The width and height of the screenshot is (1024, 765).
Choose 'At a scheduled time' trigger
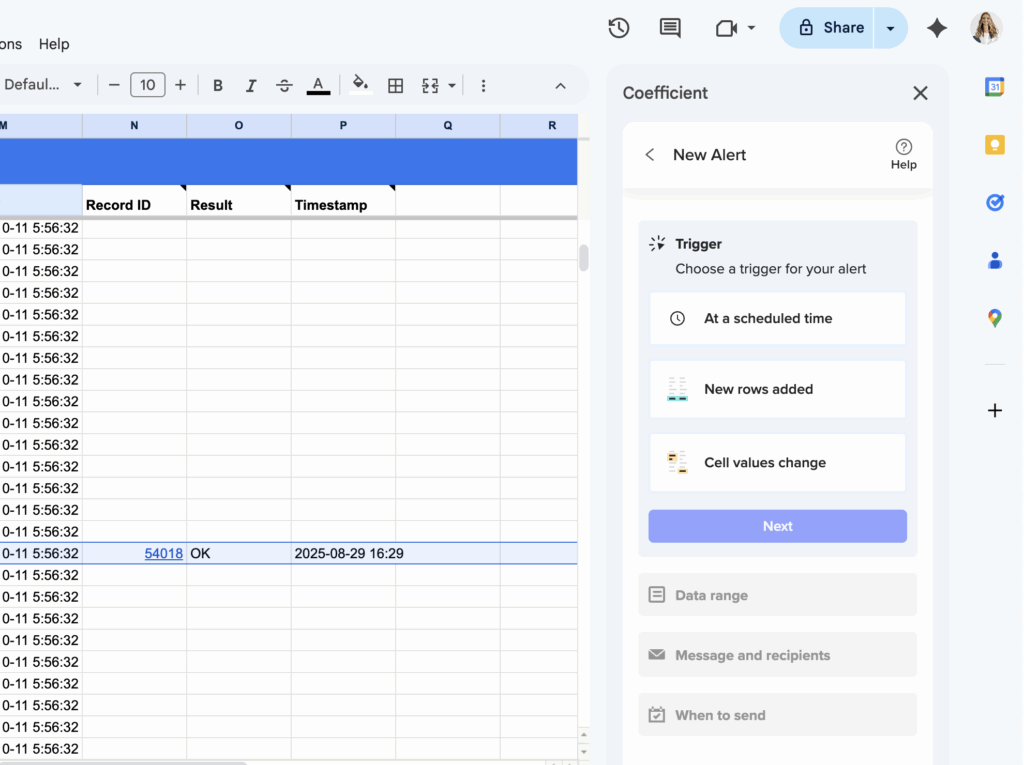click(x=777, y=318)
